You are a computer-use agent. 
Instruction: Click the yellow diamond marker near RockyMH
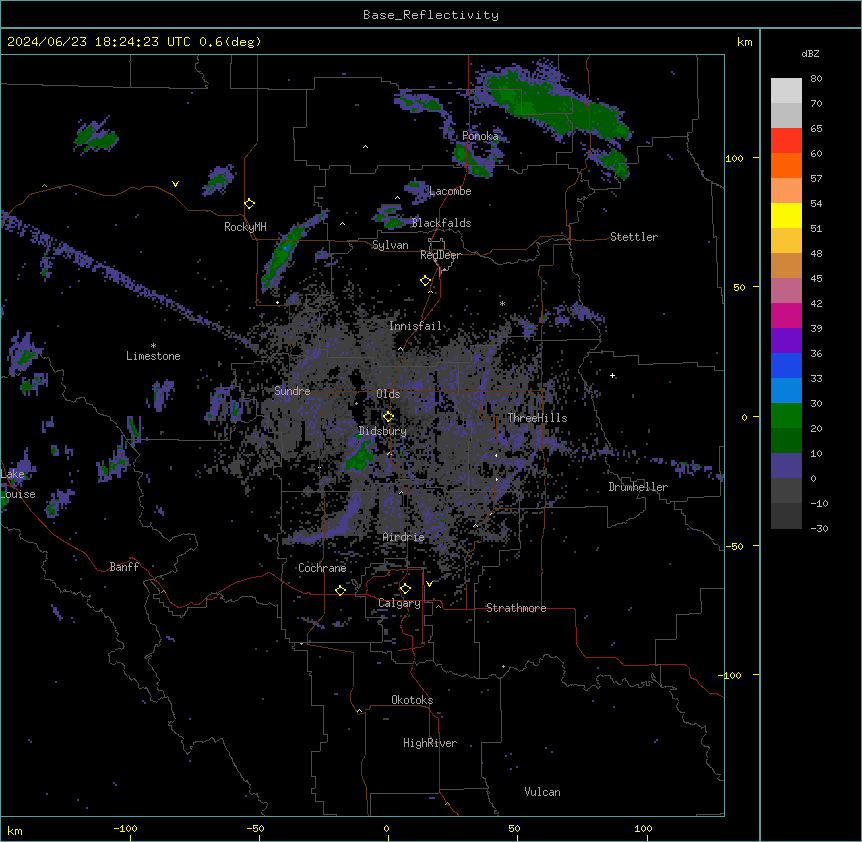[250, 204]
